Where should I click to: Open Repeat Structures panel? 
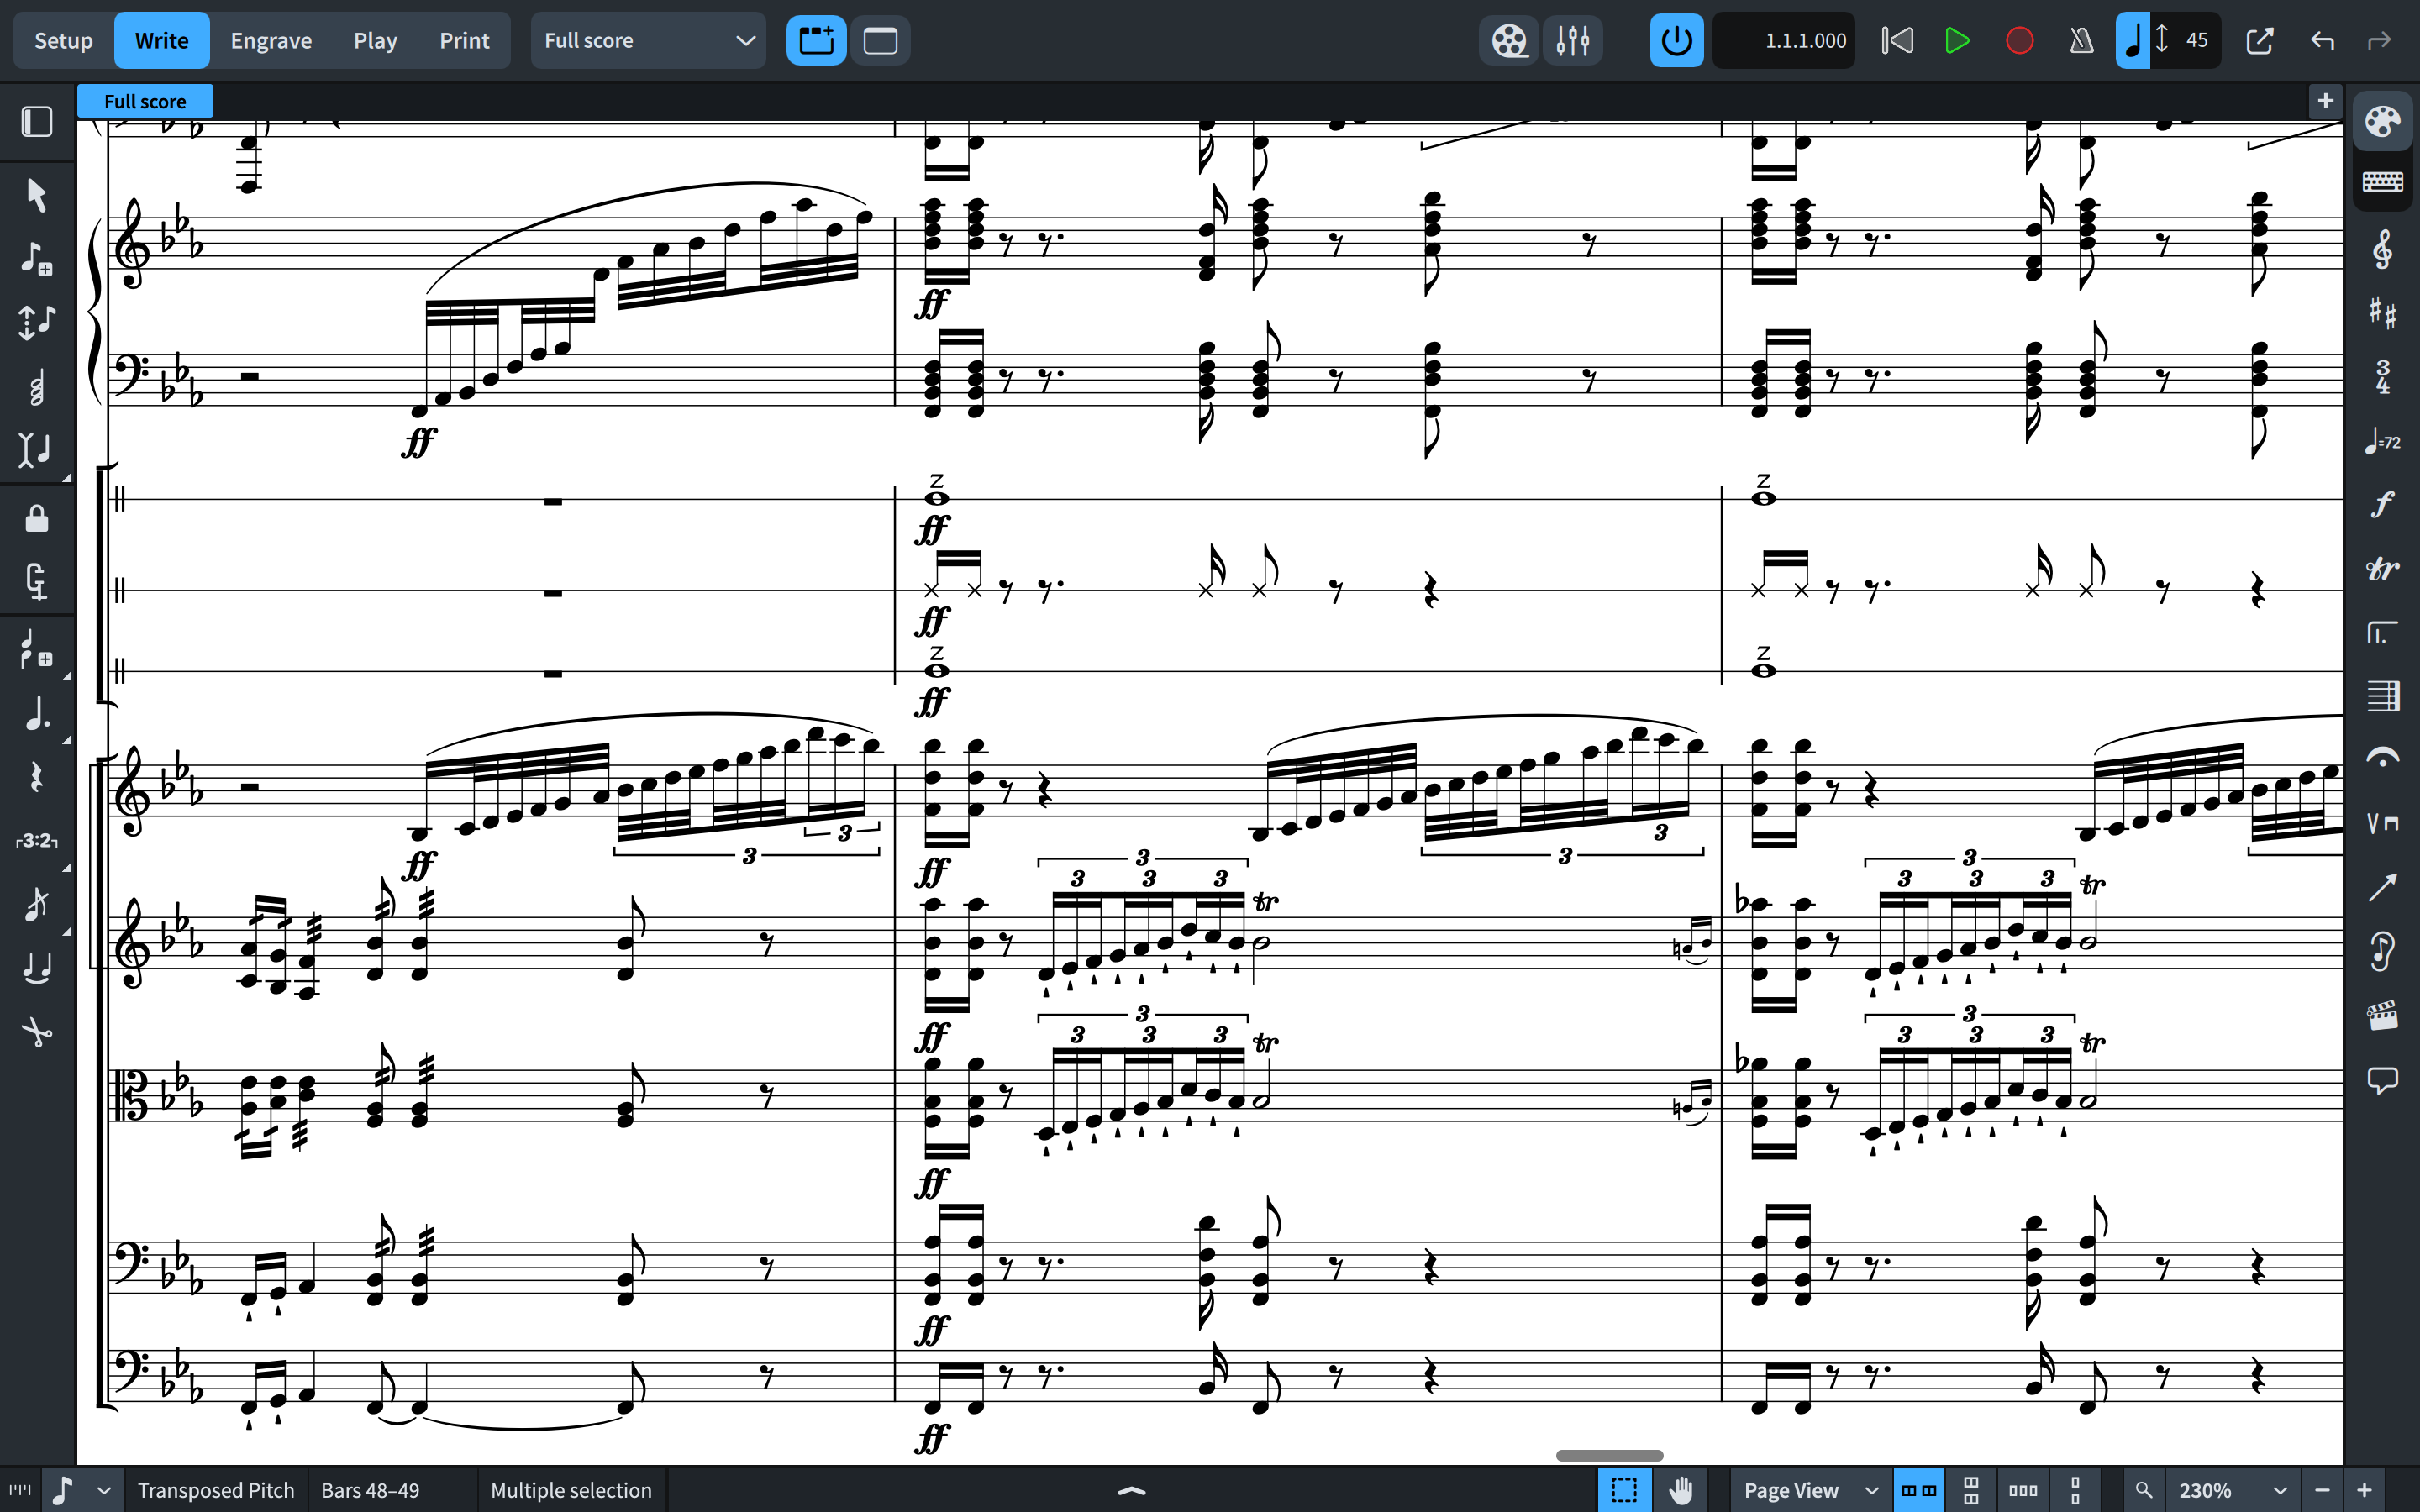pyautogui.click(x=2382, y=632)
